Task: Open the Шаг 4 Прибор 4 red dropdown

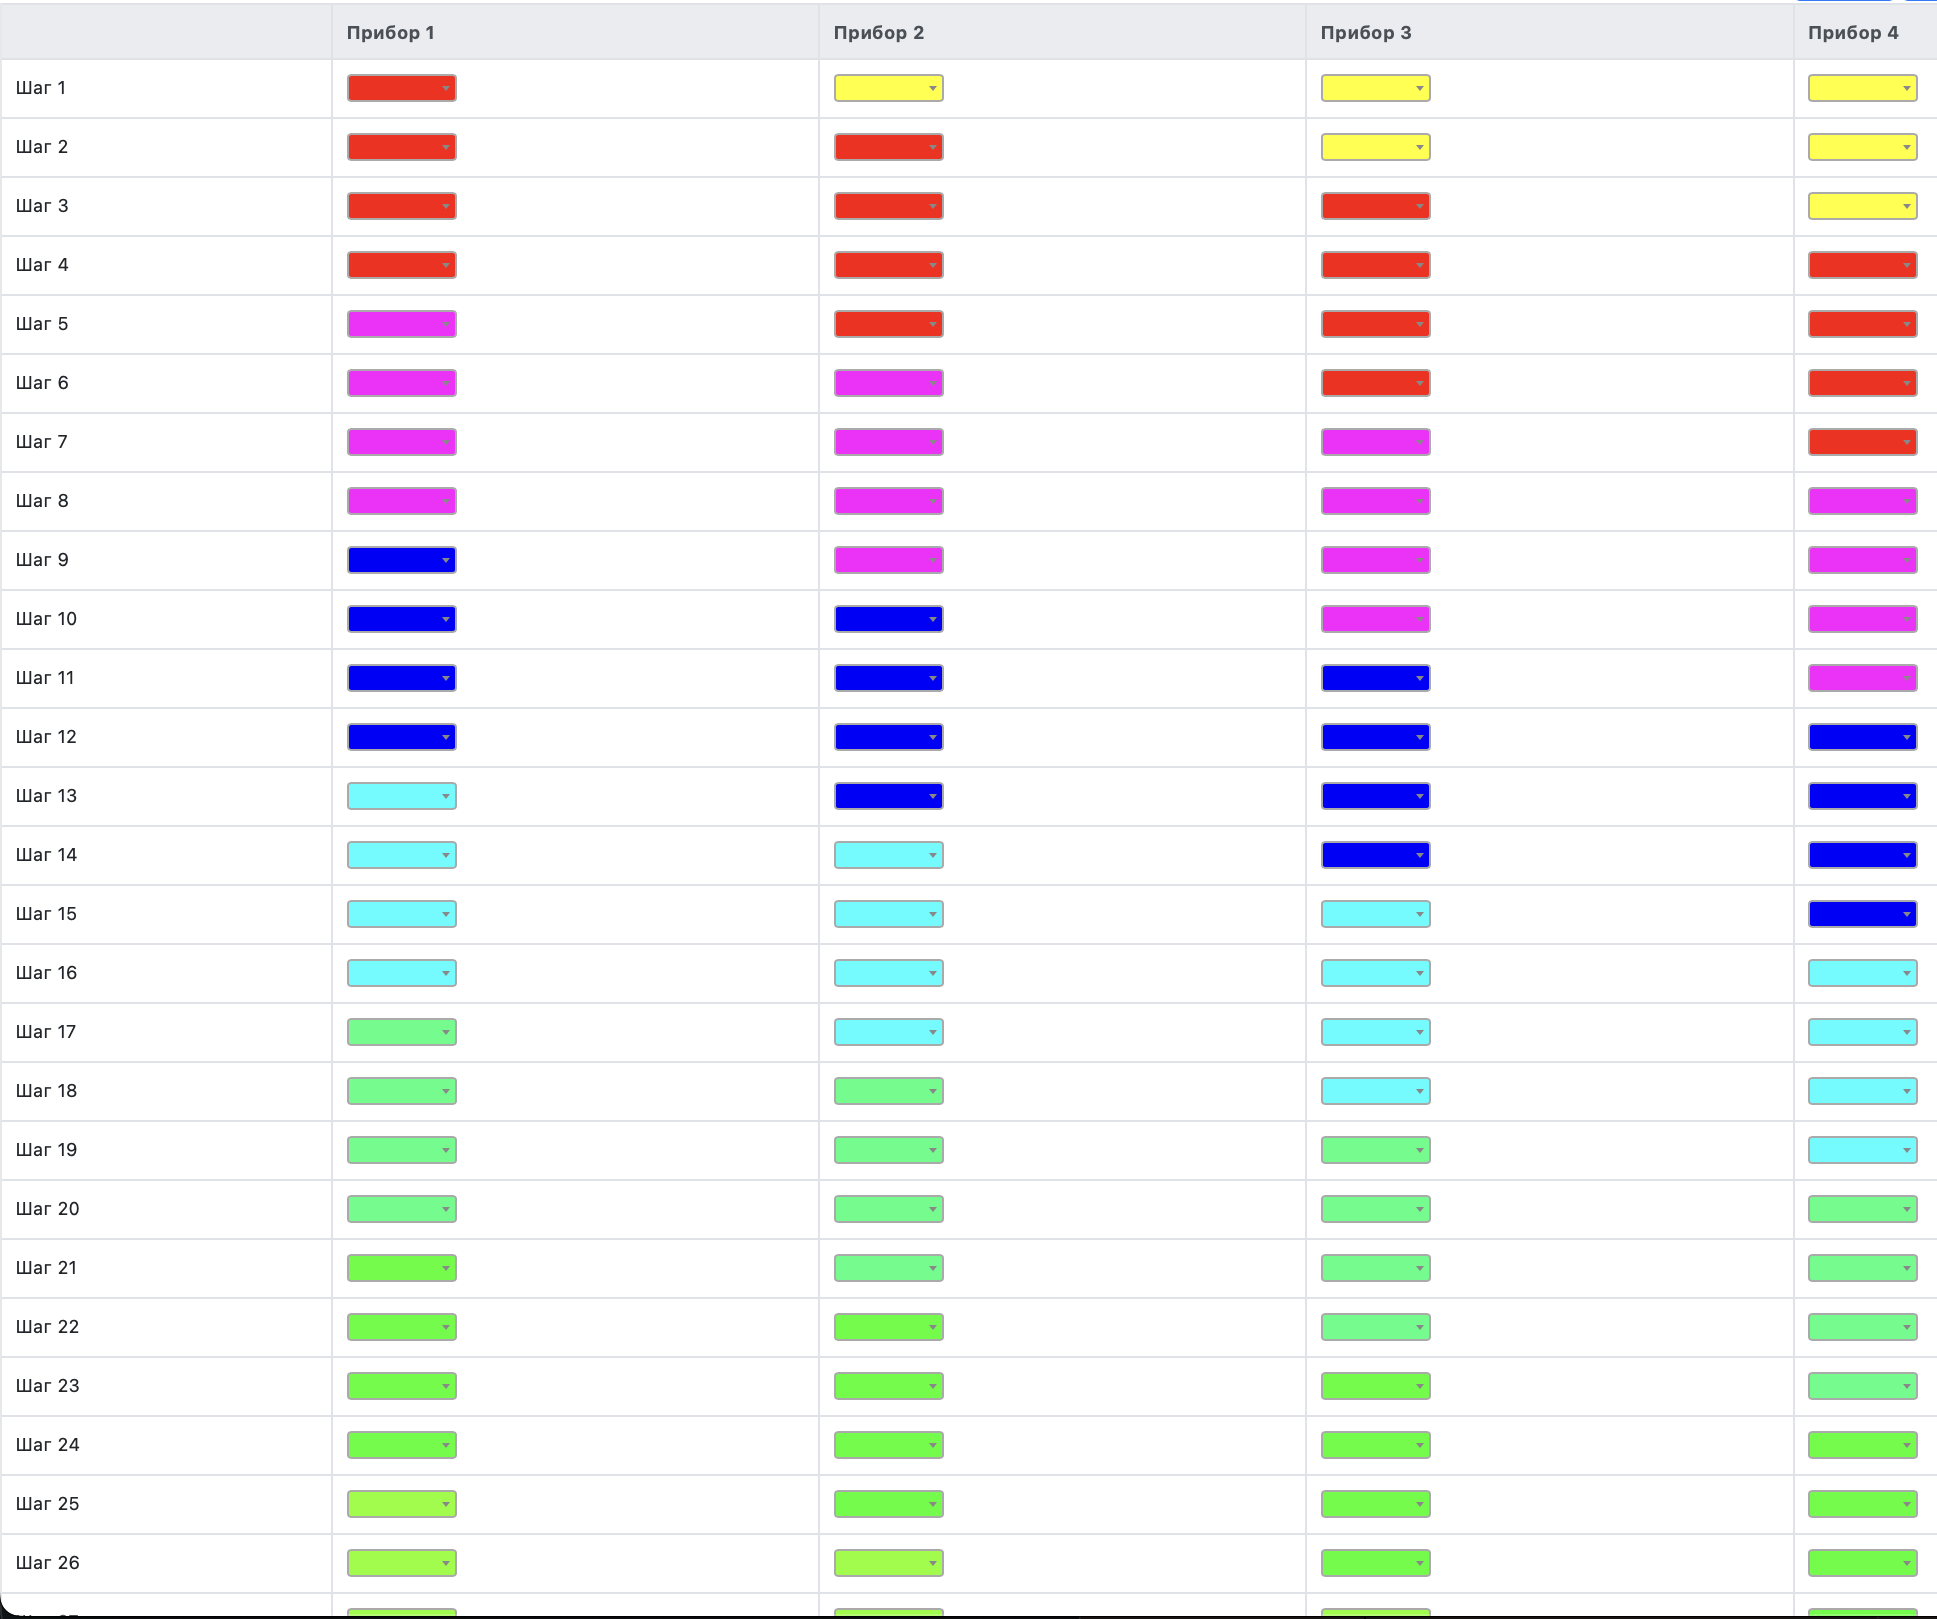Action: (1863, 265)
